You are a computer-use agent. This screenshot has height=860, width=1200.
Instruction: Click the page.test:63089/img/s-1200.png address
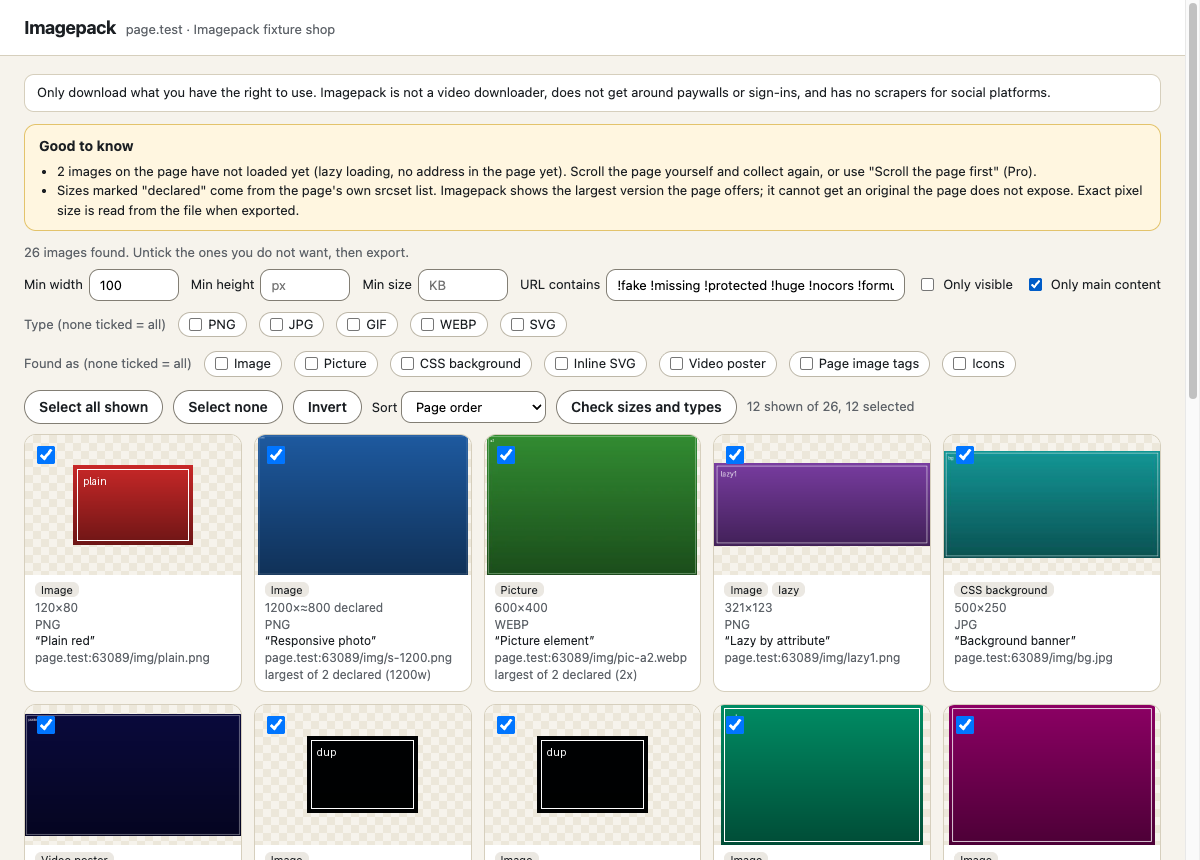(358, 658)
